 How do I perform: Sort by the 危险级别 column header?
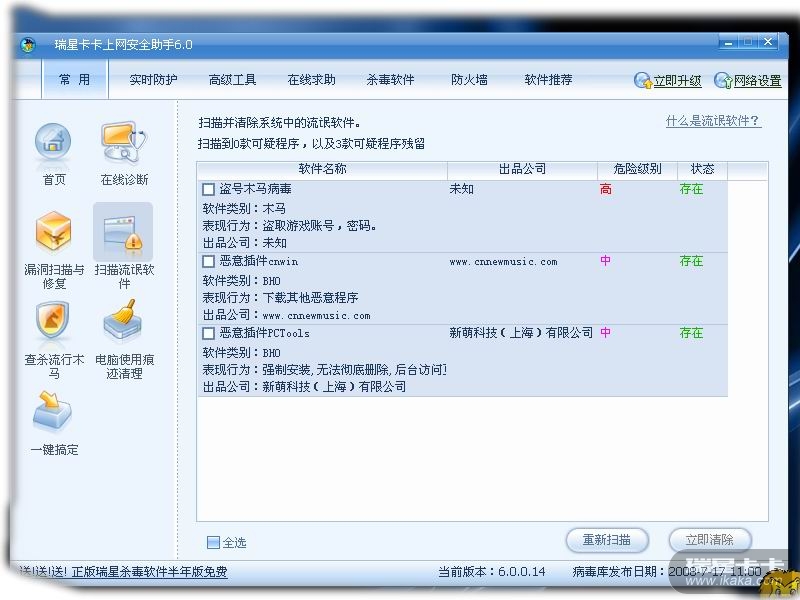[637, 169]
